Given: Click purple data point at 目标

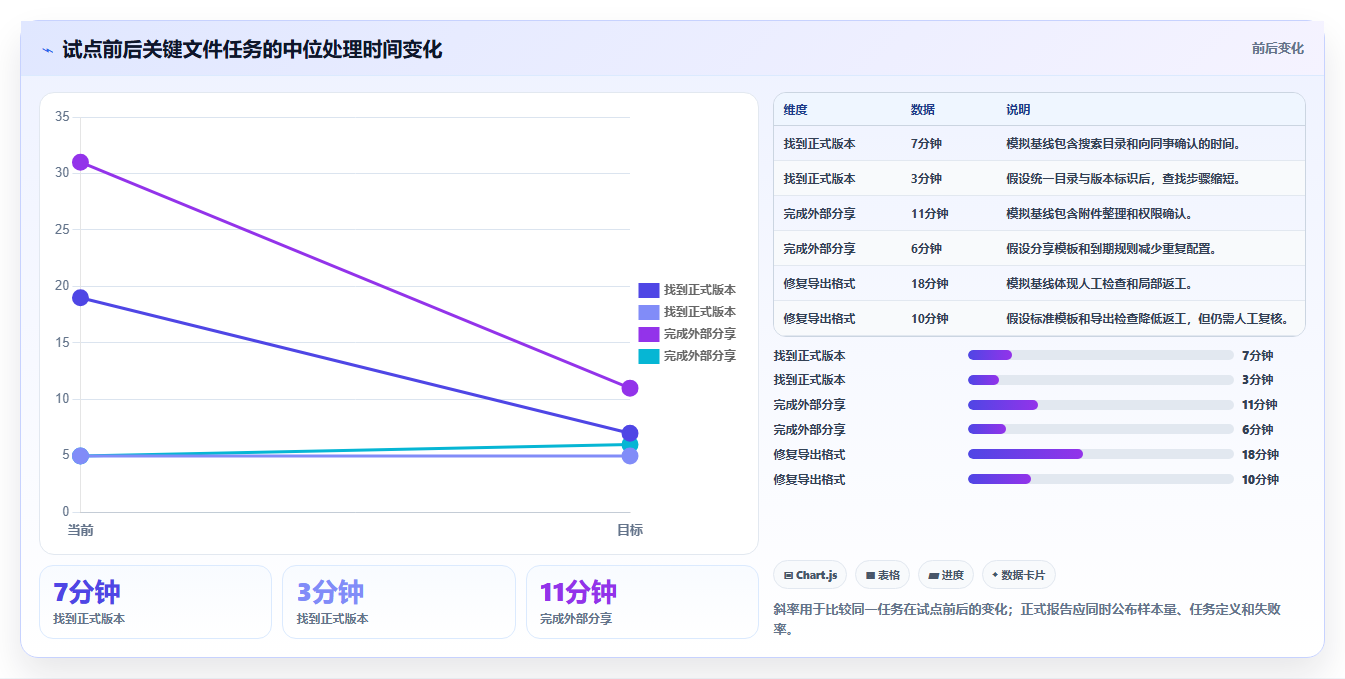Looking at the screenshot, I should [x=630, y=388].
